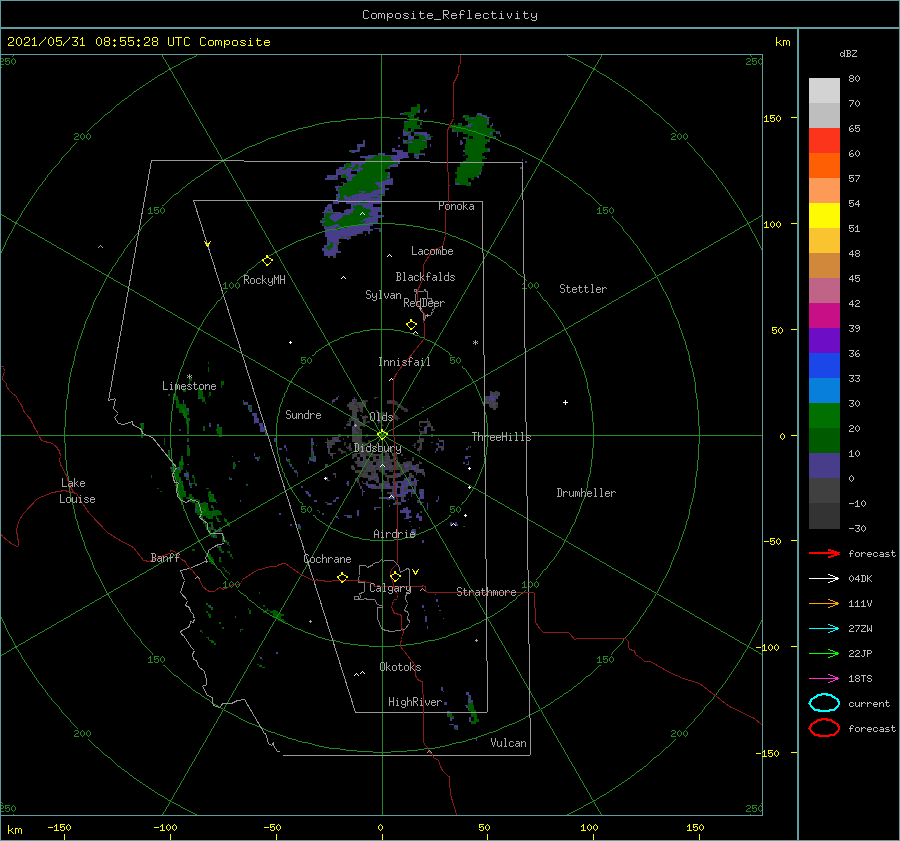
Task: Click the red forecast ellipse icon
Action: (824, 728)
